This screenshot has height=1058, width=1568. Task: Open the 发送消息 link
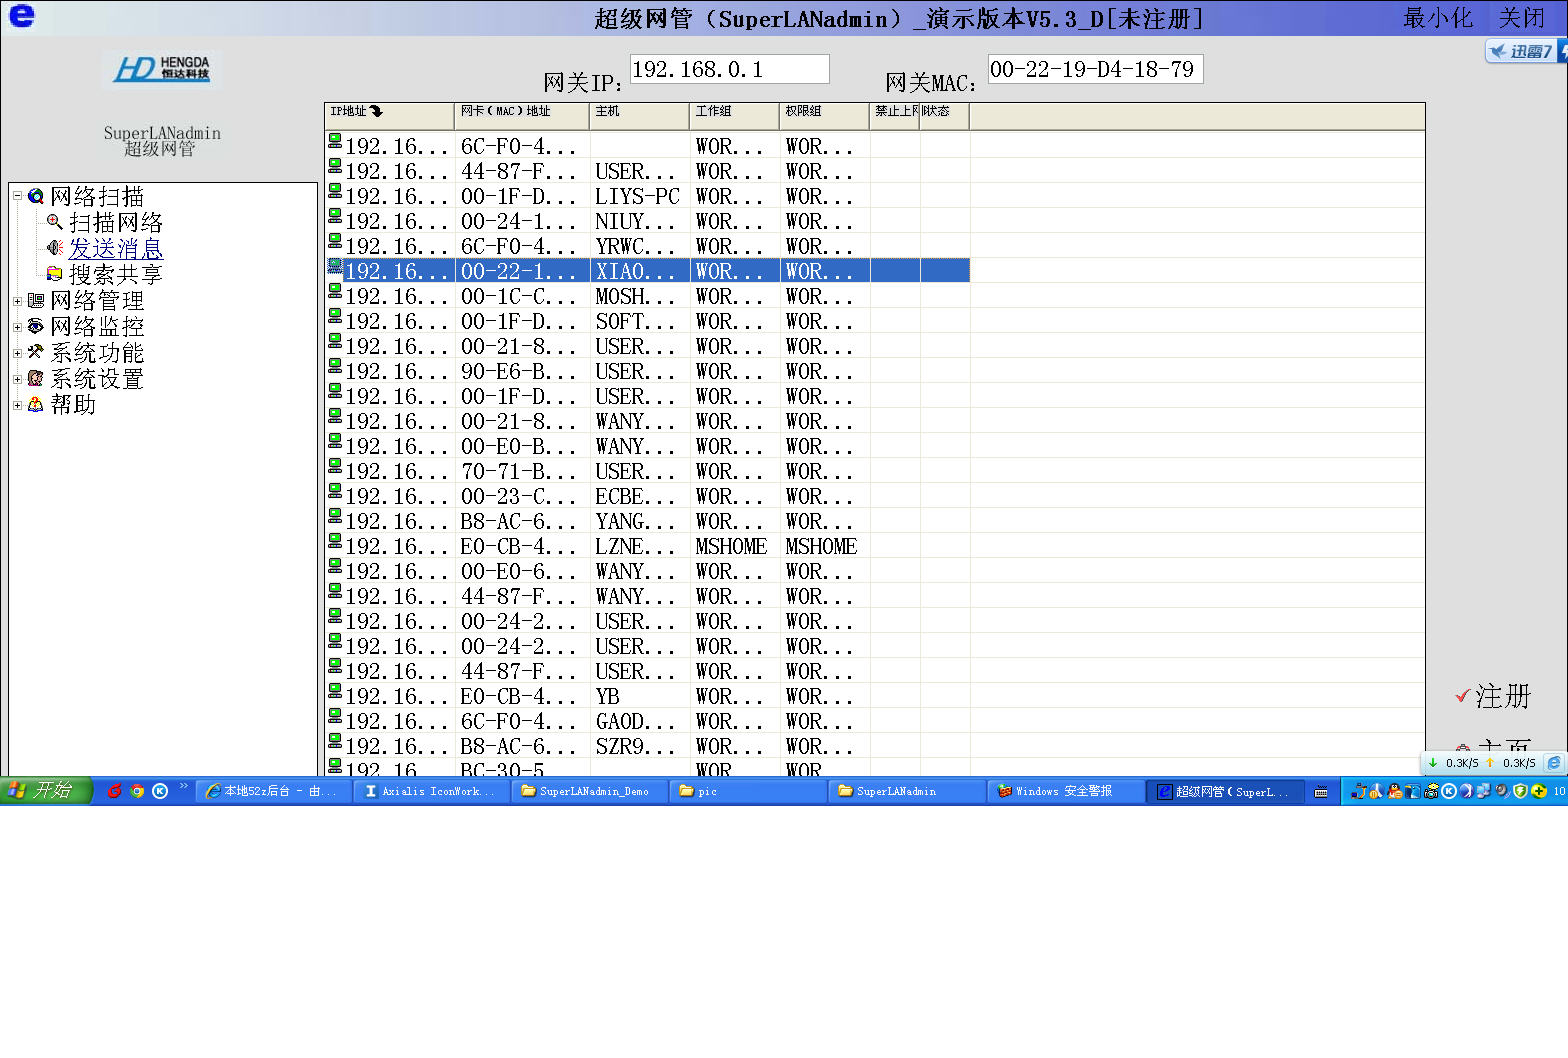115,248
